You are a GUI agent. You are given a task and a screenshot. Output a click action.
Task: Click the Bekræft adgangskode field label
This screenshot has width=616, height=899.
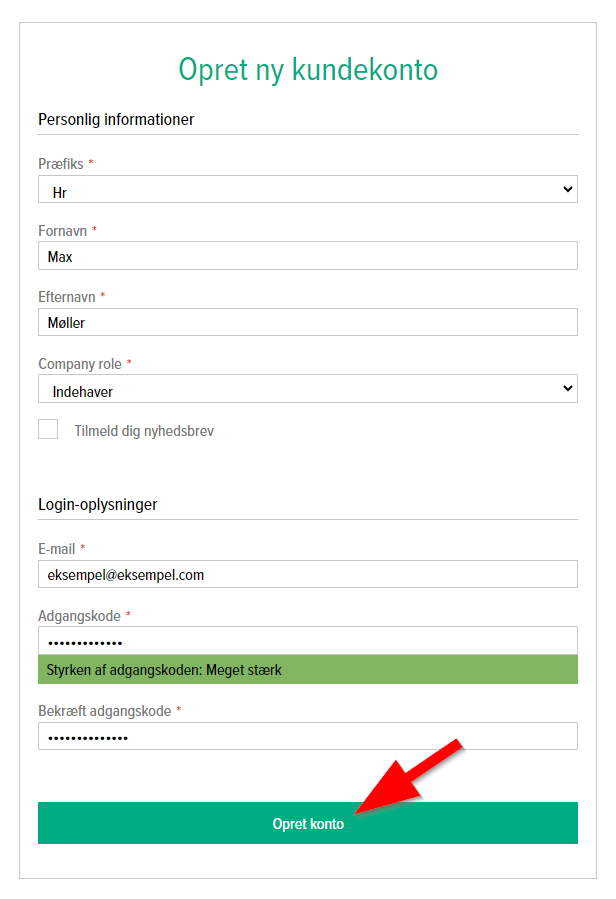click(104, 711)
